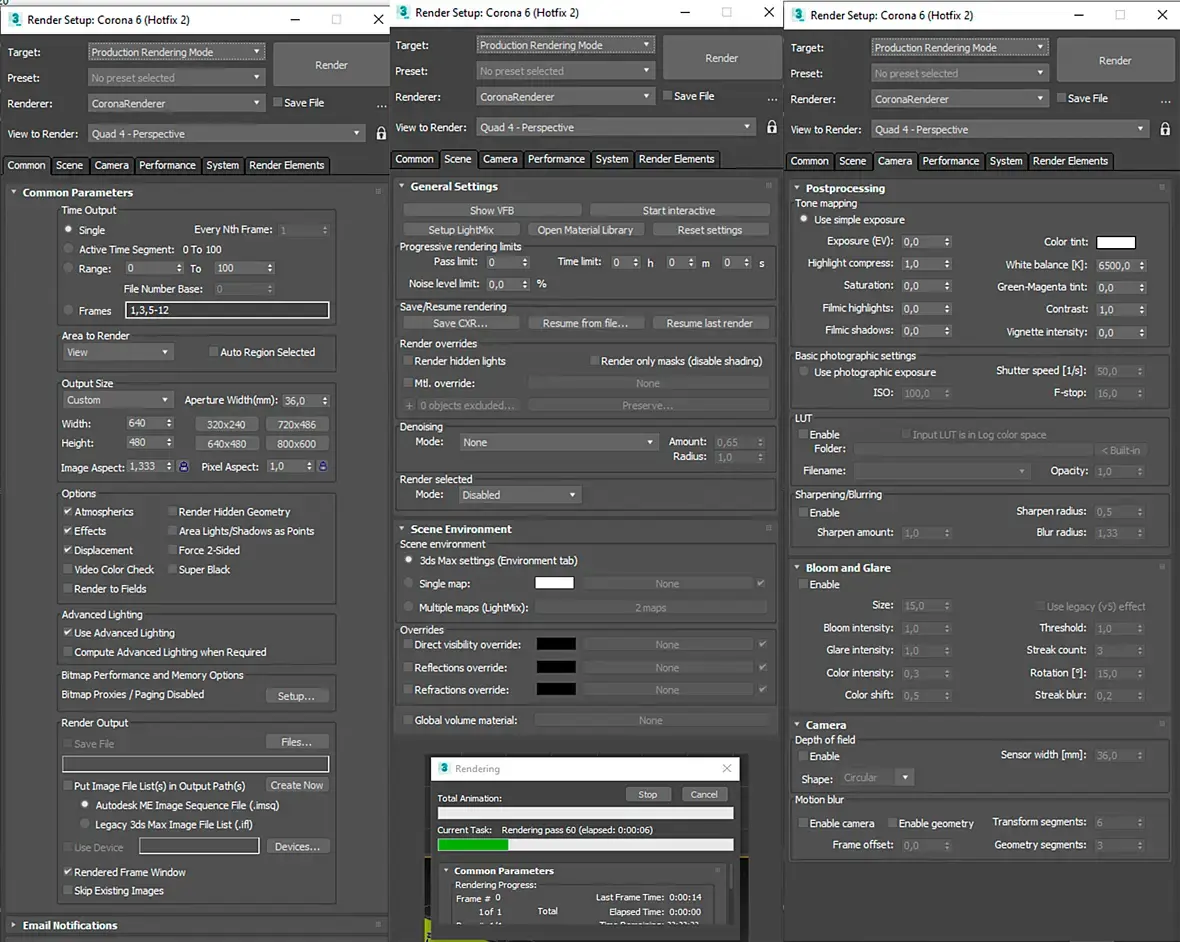The width and height of the screenshot is (1180, 942).
Task: Open Target dropdown in left window
Action: (176, 52)
